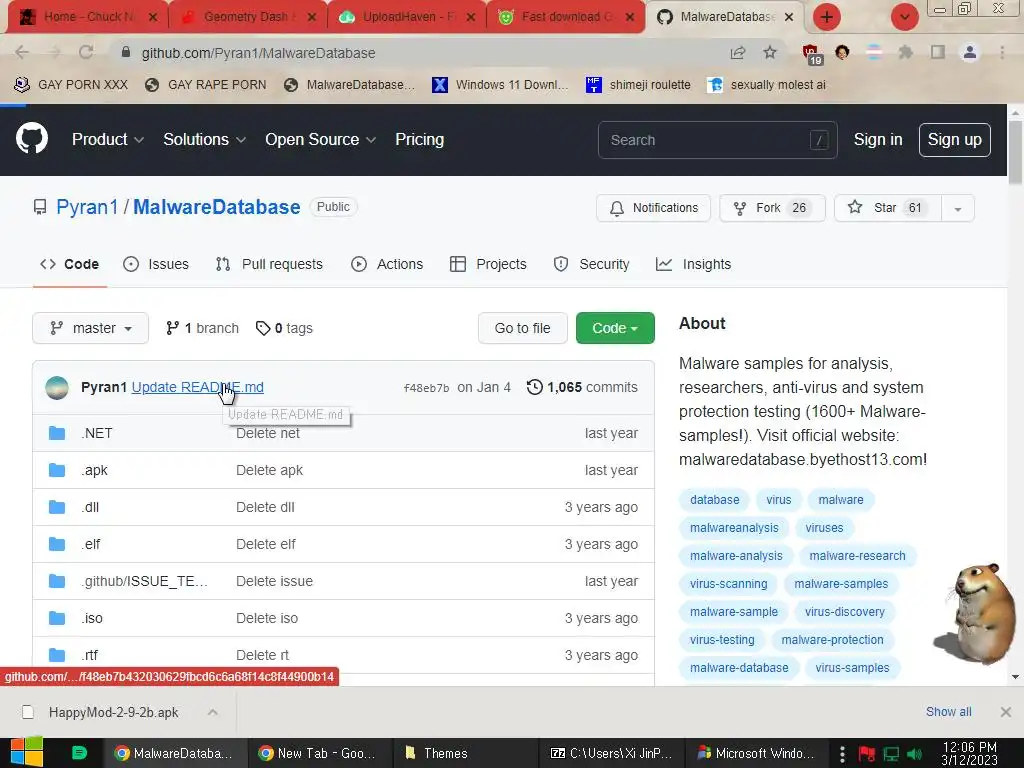Open the green Code dropdown button
1024x768 pixels.
click(x=615, y=328)
